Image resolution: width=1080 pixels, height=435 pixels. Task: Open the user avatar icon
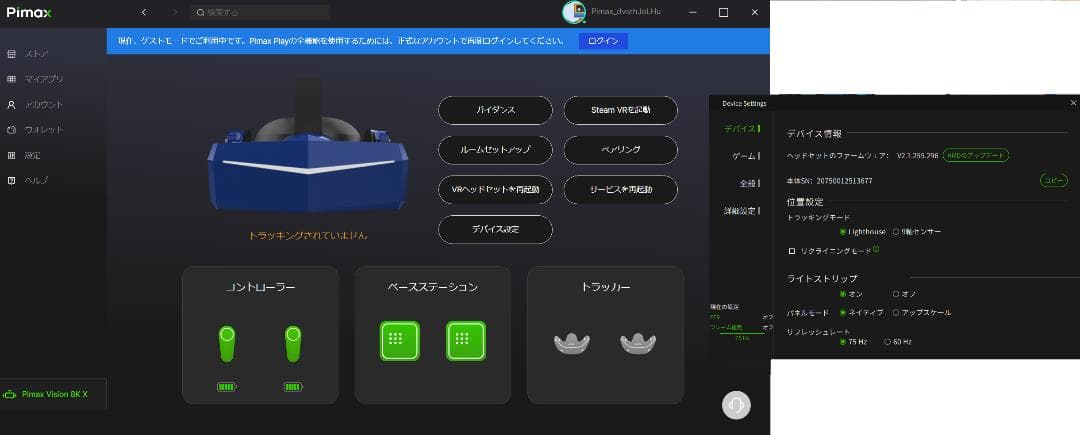[574, 12]
